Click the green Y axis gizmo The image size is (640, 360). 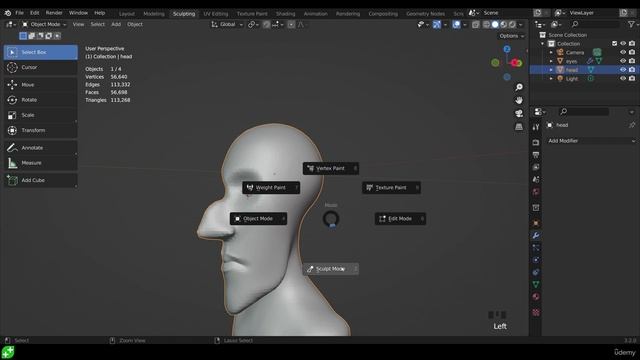point(496,63)
